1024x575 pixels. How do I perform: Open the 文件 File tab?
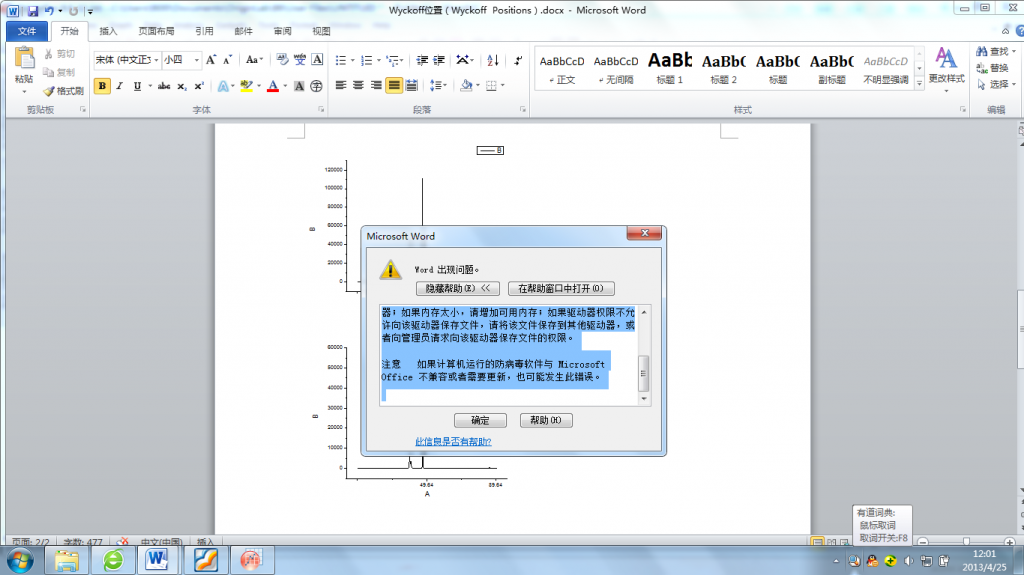pos(27,31)
